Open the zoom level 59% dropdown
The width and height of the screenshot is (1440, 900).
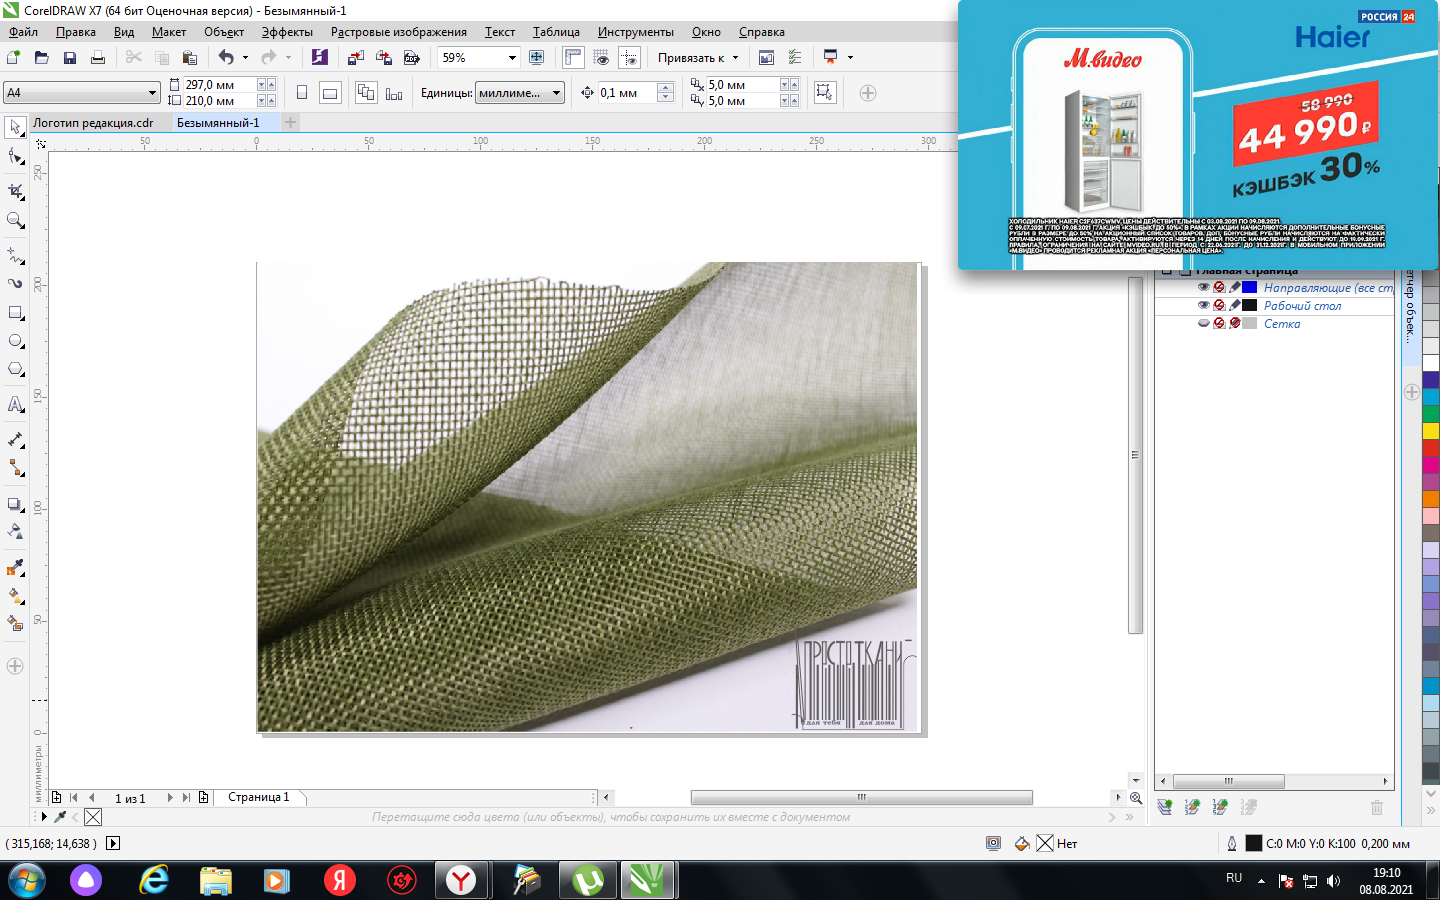point(512,58)
